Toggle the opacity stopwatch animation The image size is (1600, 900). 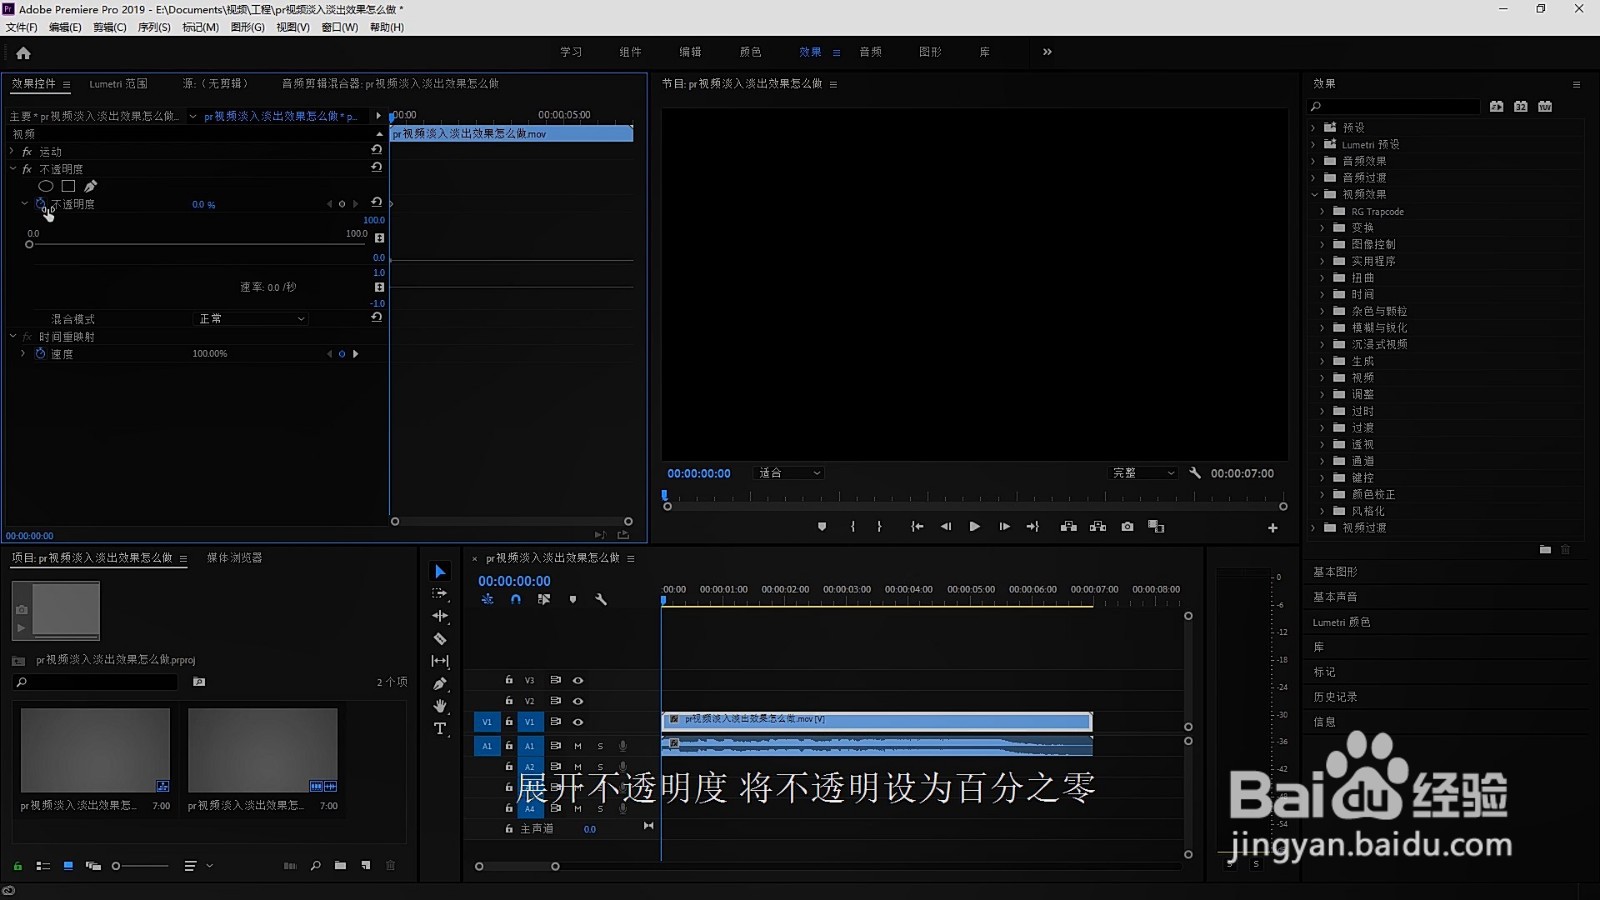click(x=41, y=204)
